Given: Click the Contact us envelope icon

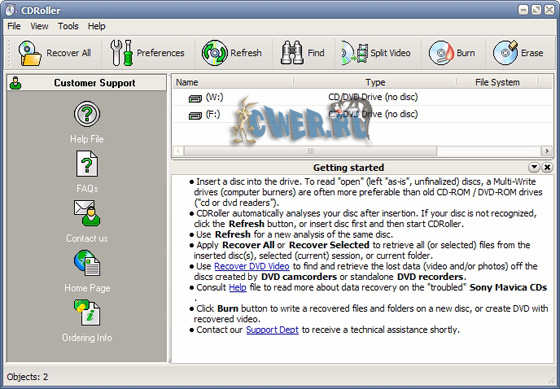Looking at the screenshot, I should pyautogui.click(x=87, y=213).
